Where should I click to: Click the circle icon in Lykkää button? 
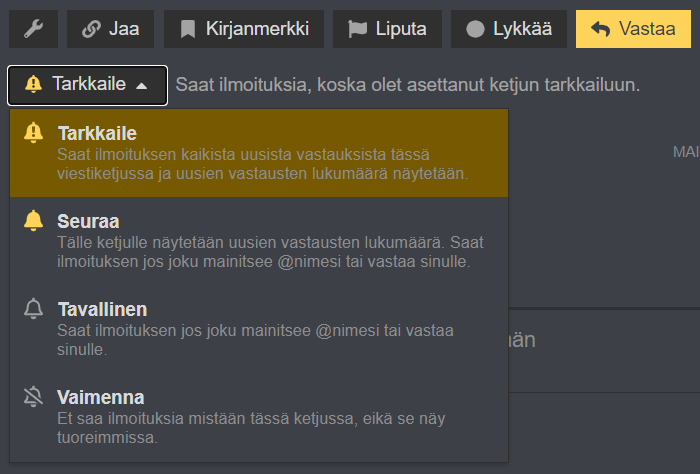click(475, 29)
